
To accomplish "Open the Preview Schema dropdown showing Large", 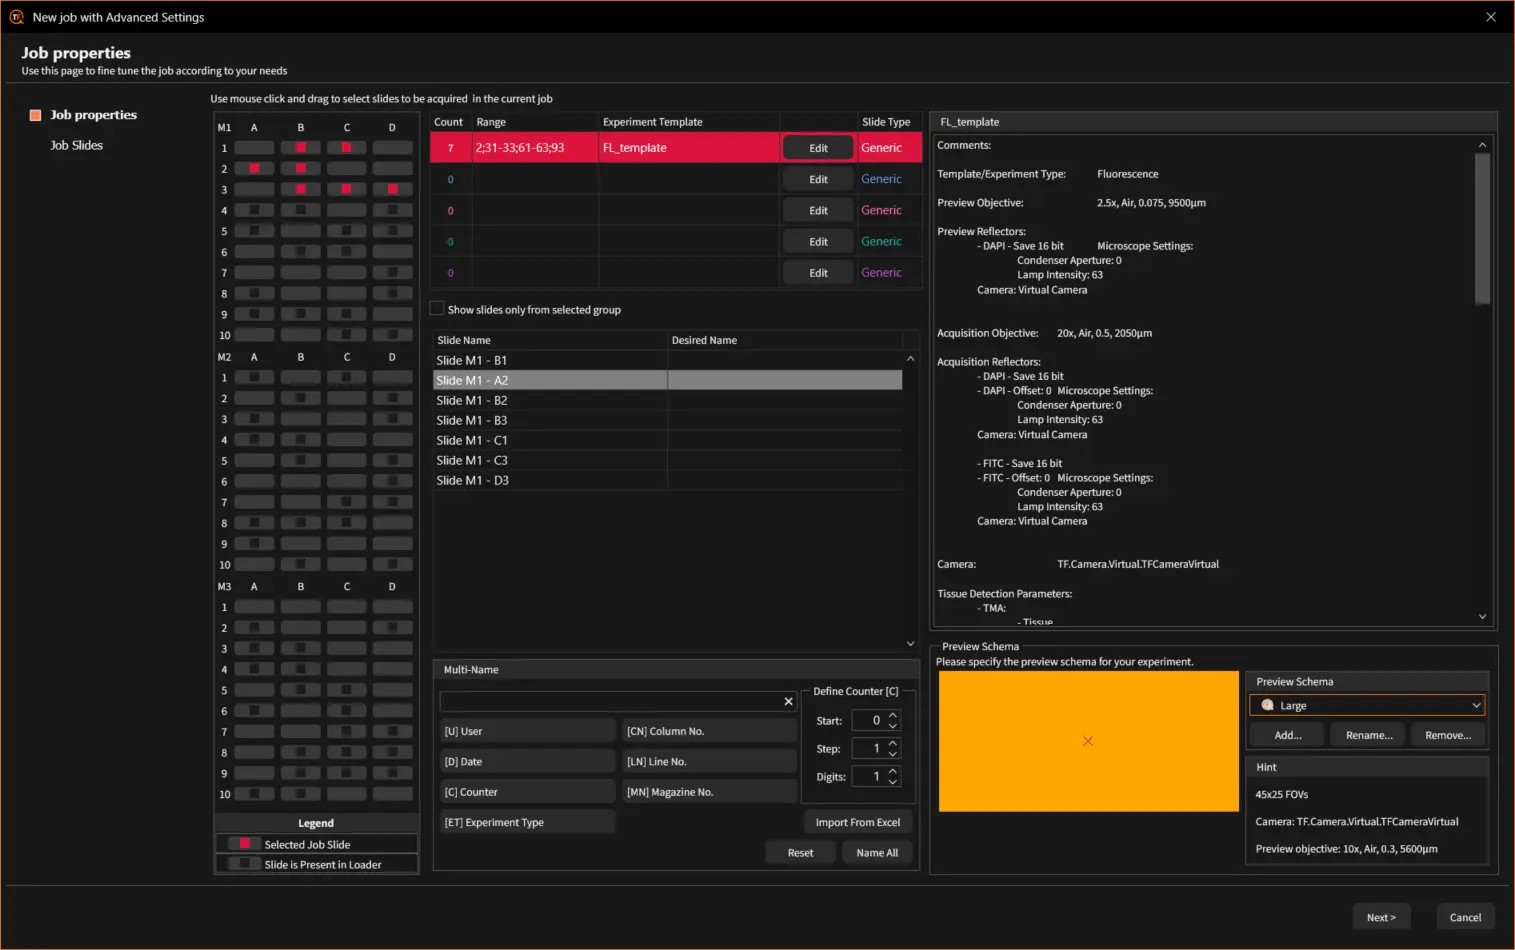I will [x=1366, y=706].
